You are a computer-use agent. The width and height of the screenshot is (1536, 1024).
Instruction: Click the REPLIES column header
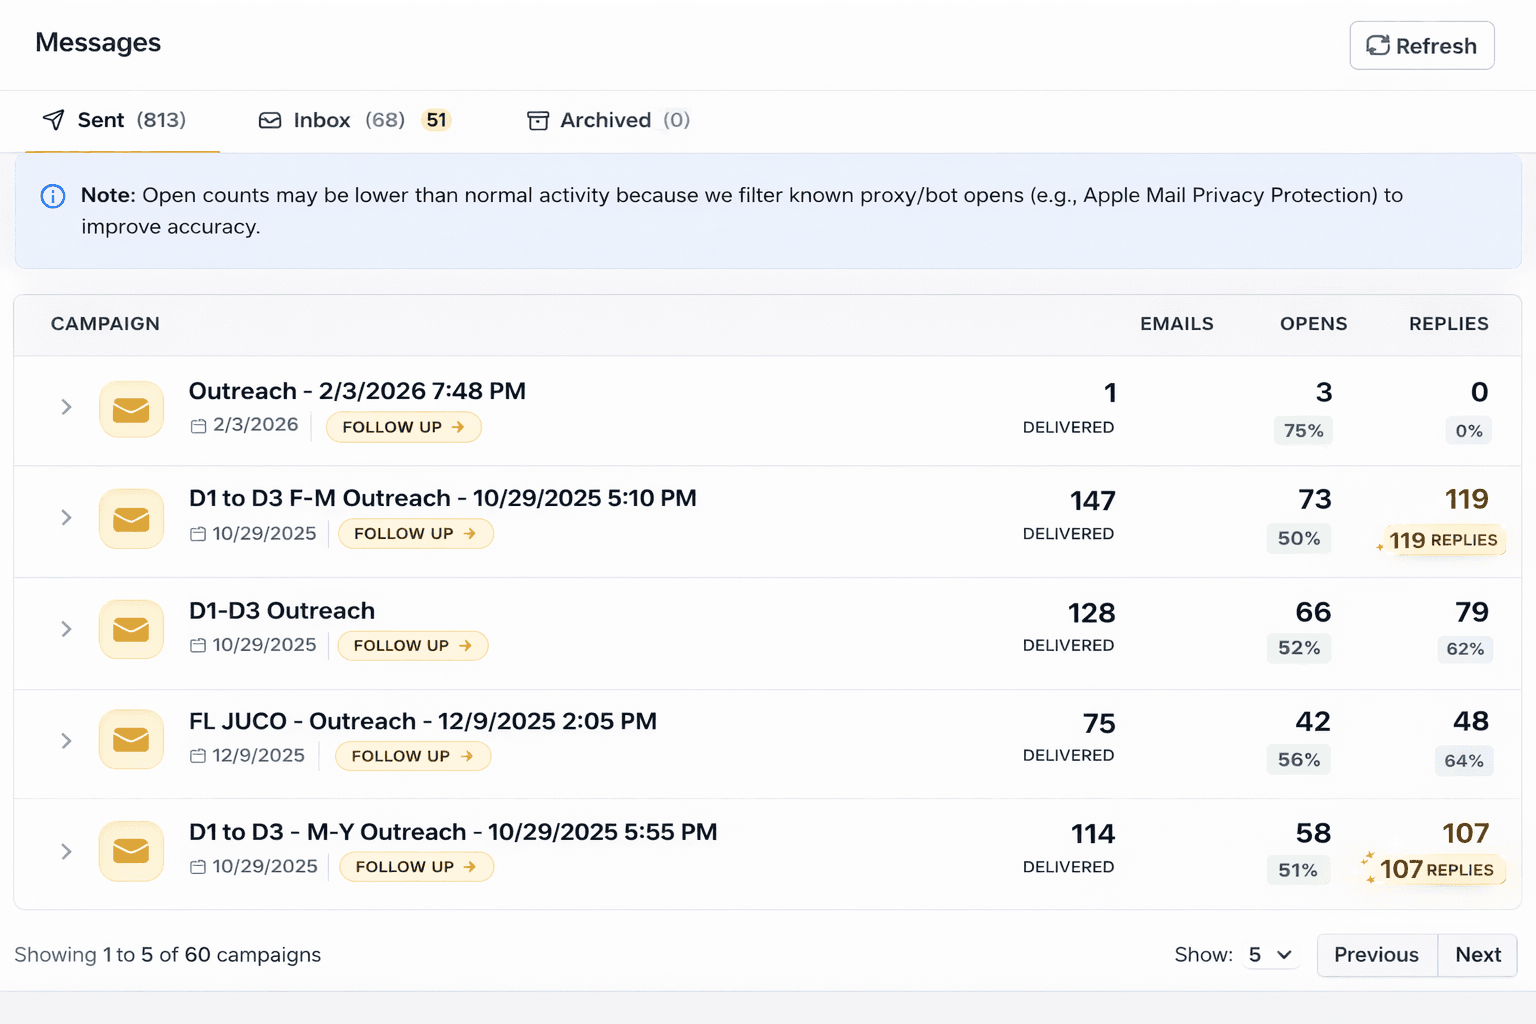tap(1449, 324)
